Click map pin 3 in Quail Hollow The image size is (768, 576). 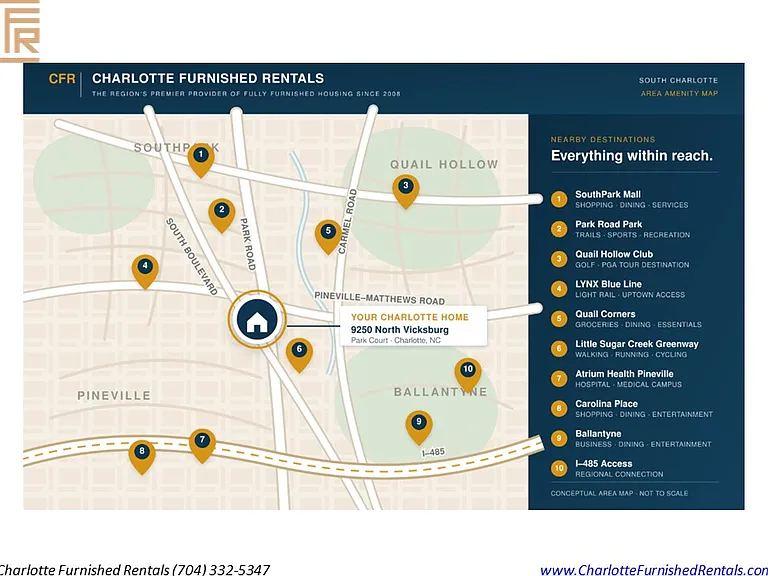406,191
